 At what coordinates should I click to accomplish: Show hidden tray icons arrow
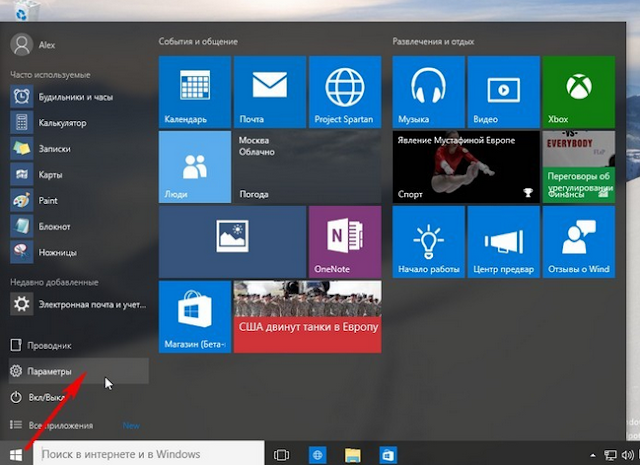(x=593, y=455)
